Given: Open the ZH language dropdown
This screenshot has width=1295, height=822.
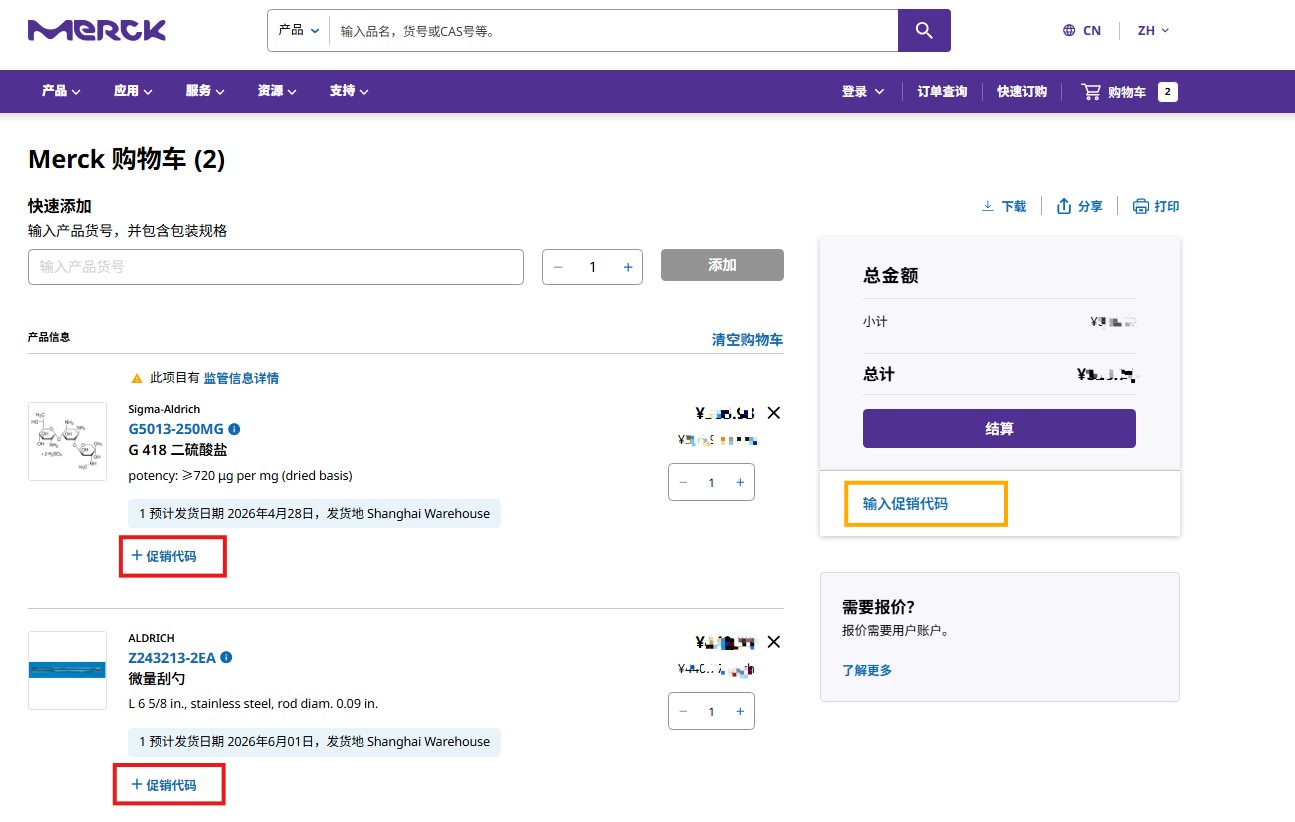Looking at the screenshot, I should pyautogui.click(x=1153, y=30).
